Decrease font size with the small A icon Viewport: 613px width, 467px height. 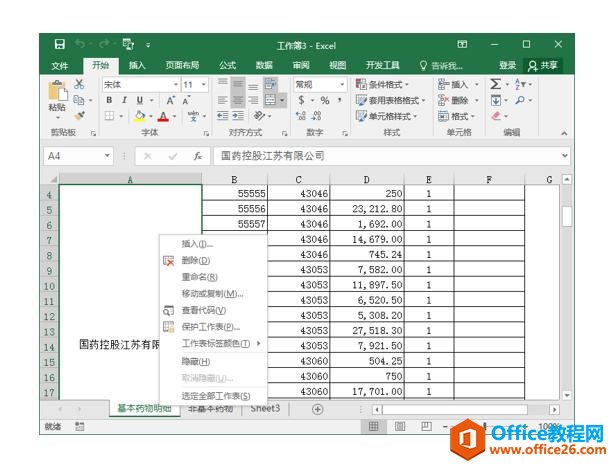tap(186, 100)
